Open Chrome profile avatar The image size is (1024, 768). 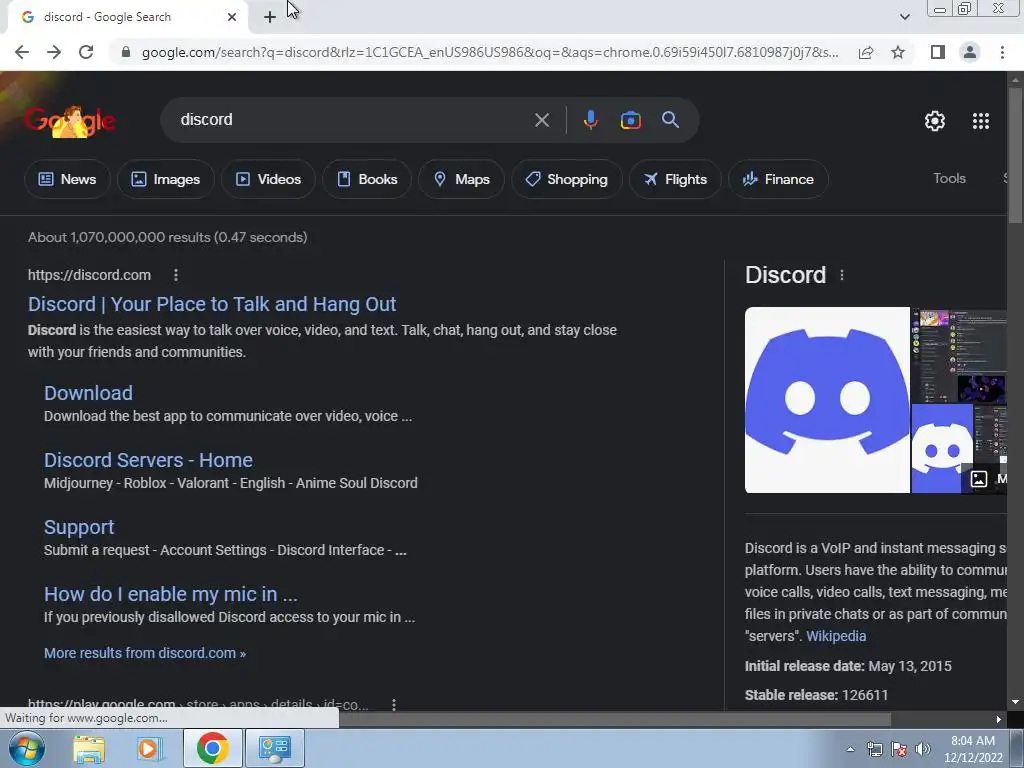(970, 52)
